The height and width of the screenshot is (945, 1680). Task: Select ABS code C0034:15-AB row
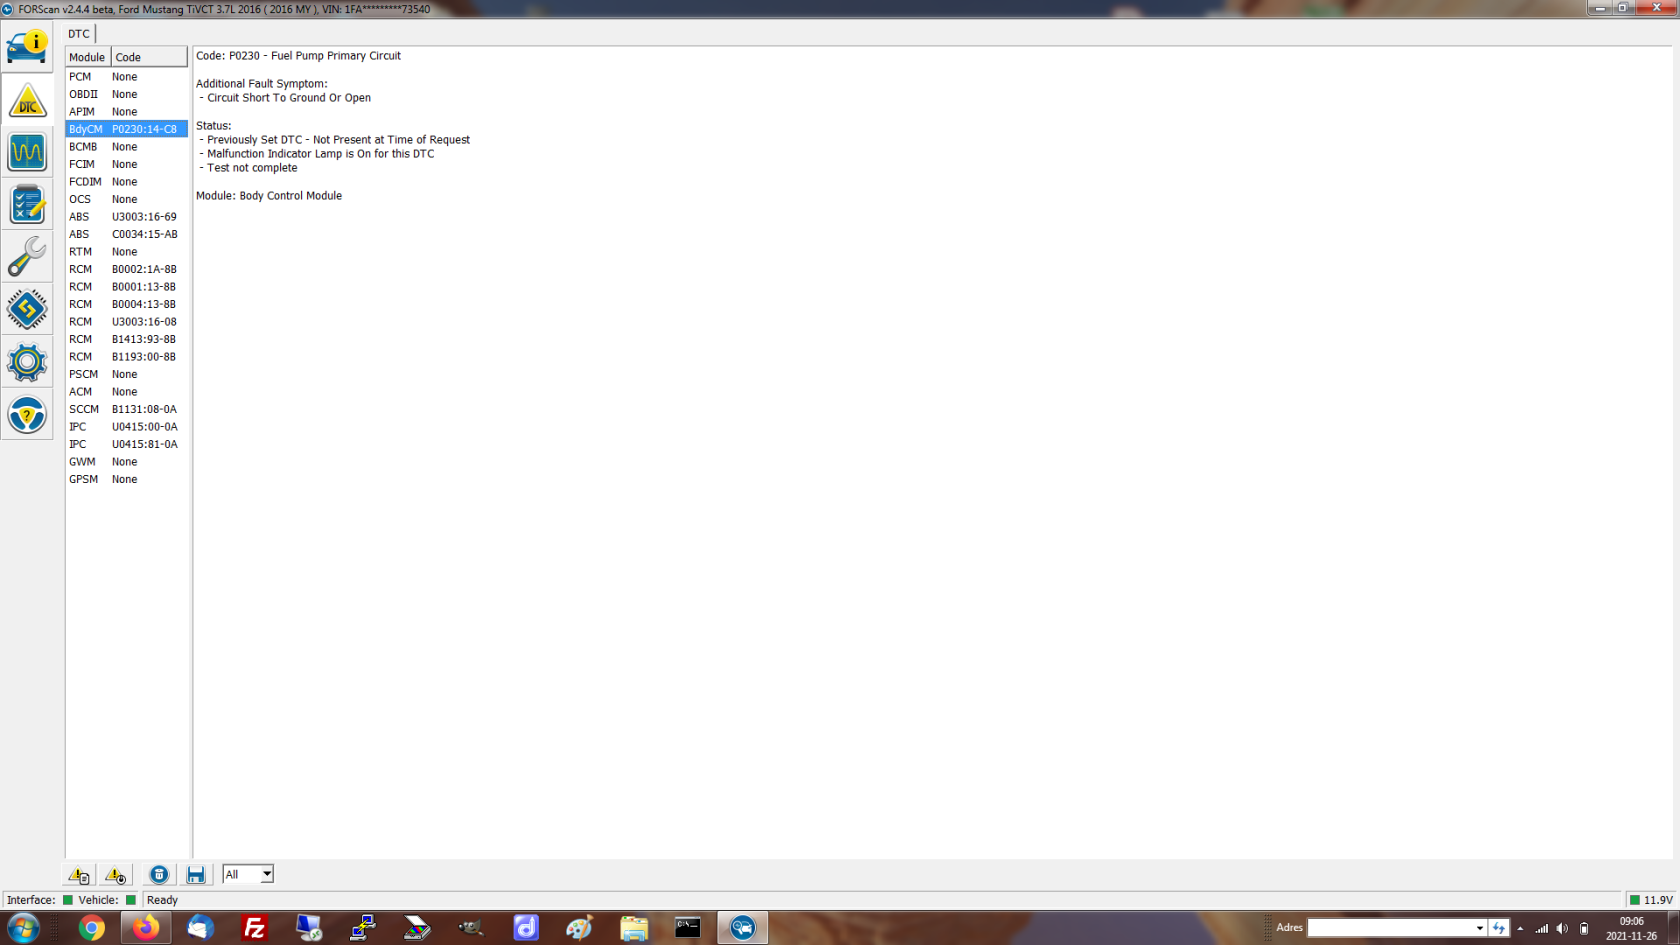[126, 234]
